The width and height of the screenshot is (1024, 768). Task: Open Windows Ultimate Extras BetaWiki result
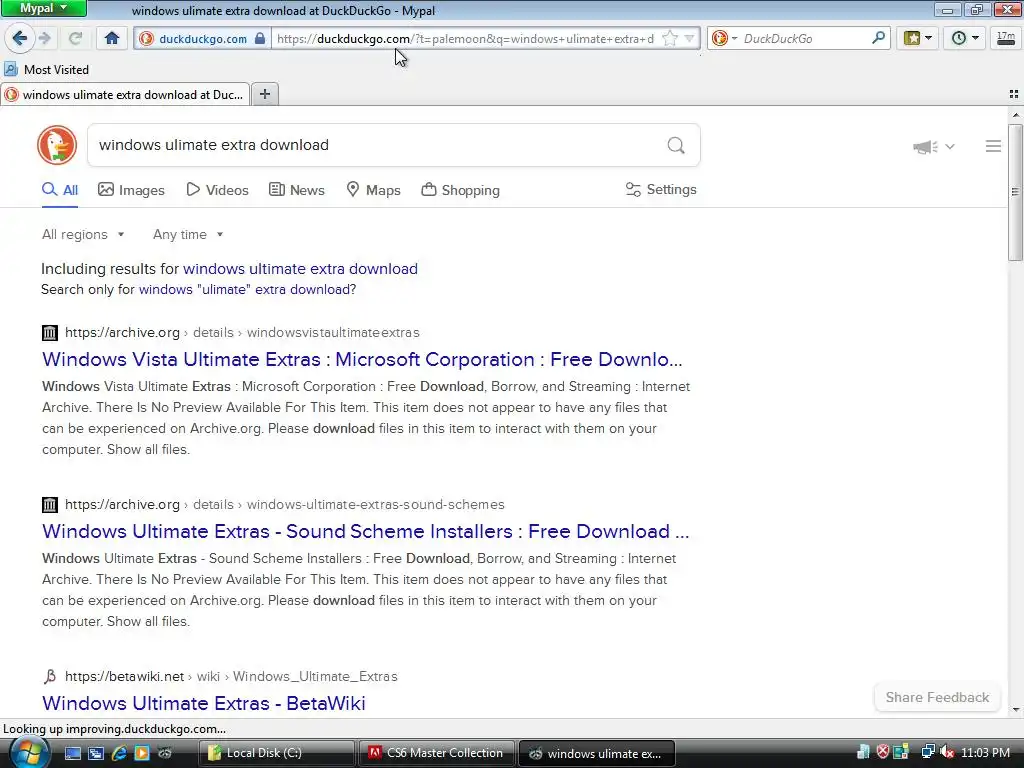click(x=204, y=703)
